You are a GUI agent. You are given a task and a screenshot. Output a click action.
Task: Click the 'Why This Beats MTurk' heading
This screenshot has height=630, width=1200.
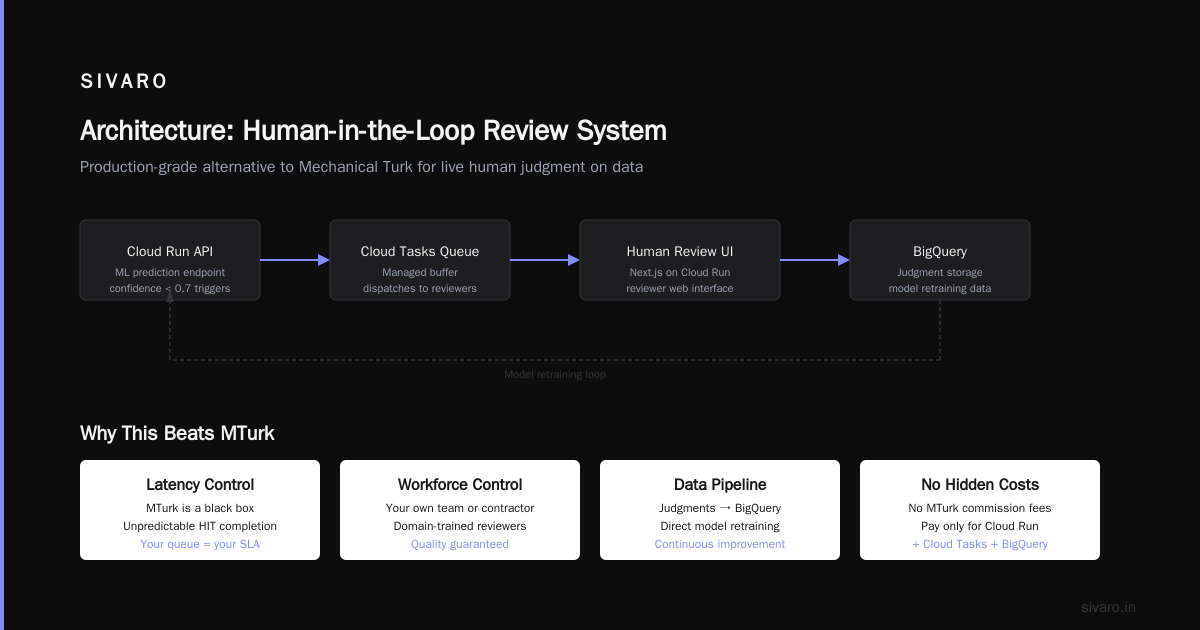[177, 434]
